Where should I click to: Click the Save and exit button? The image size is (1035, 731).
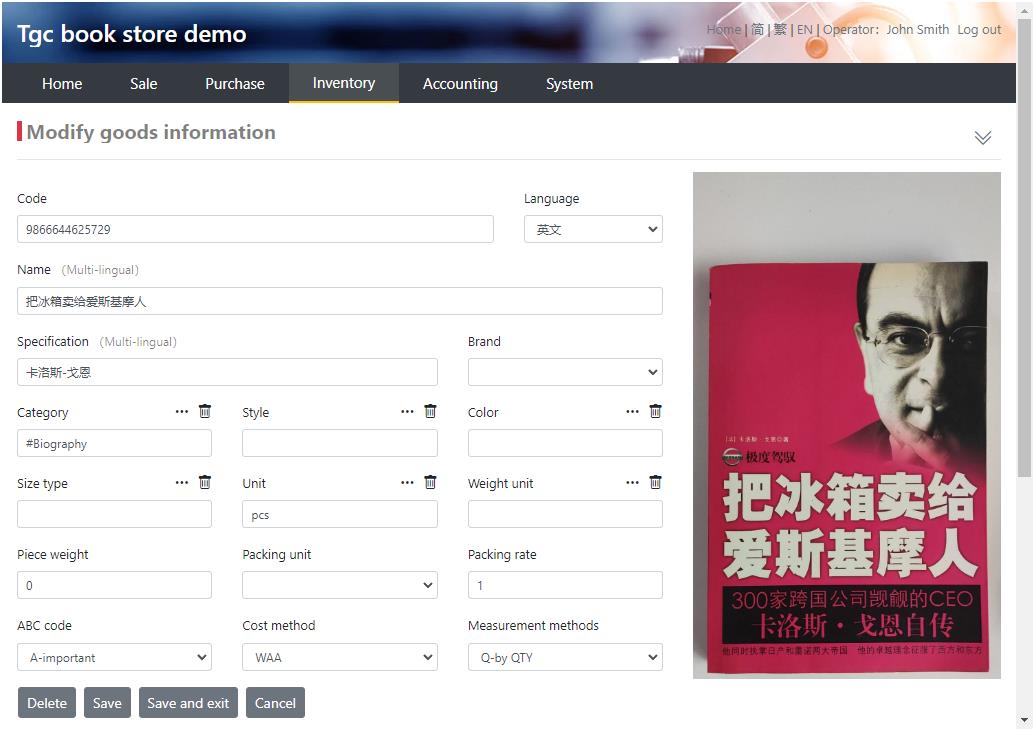click(188, 703)
